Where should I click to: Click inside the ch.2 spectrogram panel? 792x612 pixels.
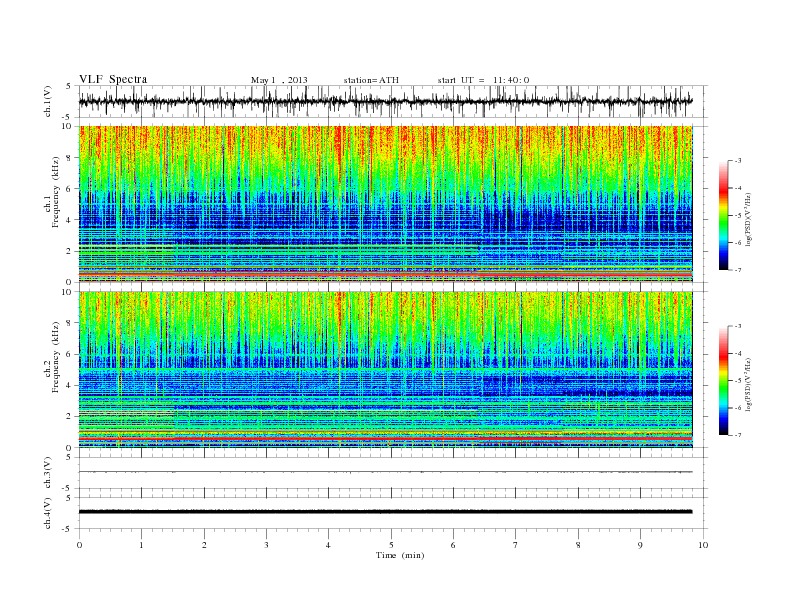(x=386, y=370)
